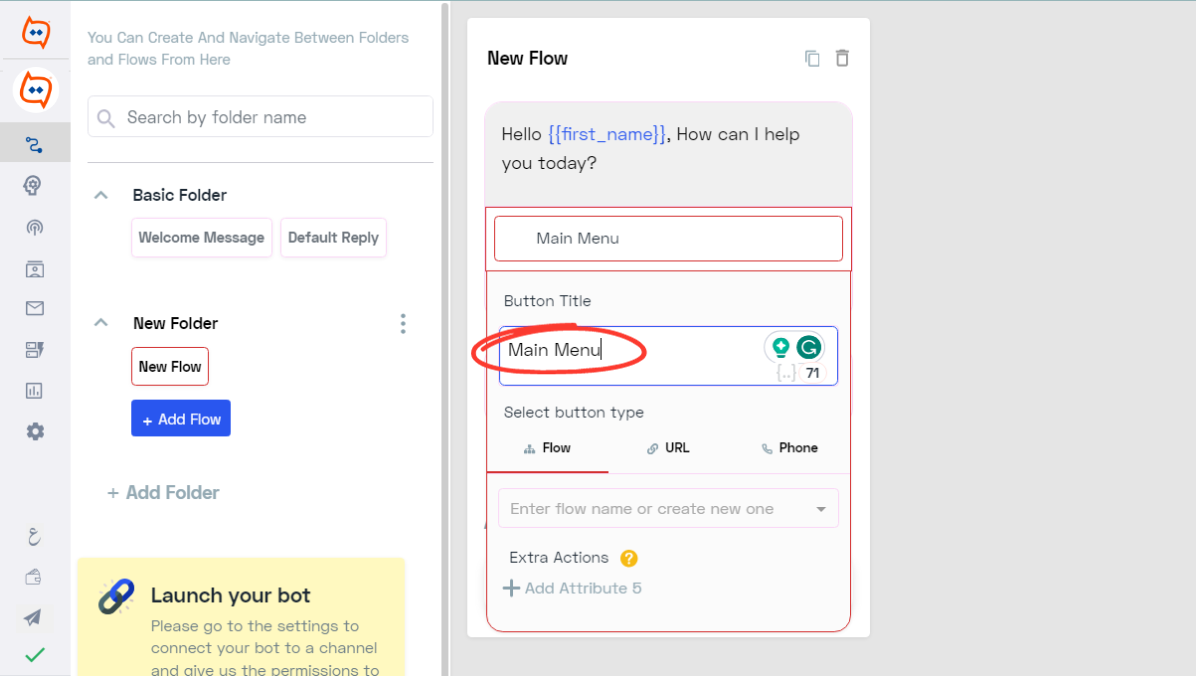This screenshot has width=1196, height=676.
Task: Click the Extra Actions label
Action: [559, 558]
